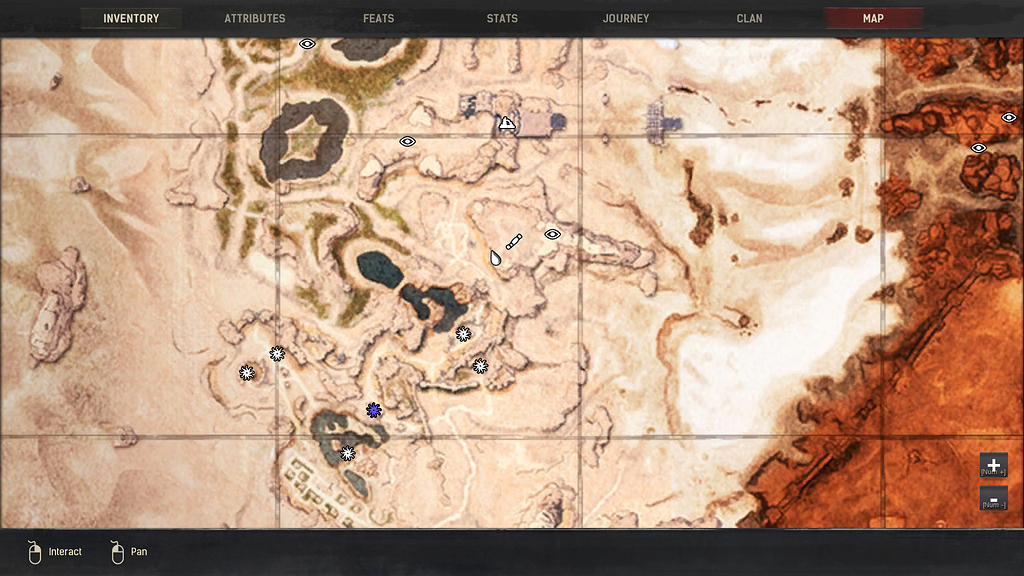Zoom in with the Num + button
Screen dimensions: 1024x576
point(993,465)
